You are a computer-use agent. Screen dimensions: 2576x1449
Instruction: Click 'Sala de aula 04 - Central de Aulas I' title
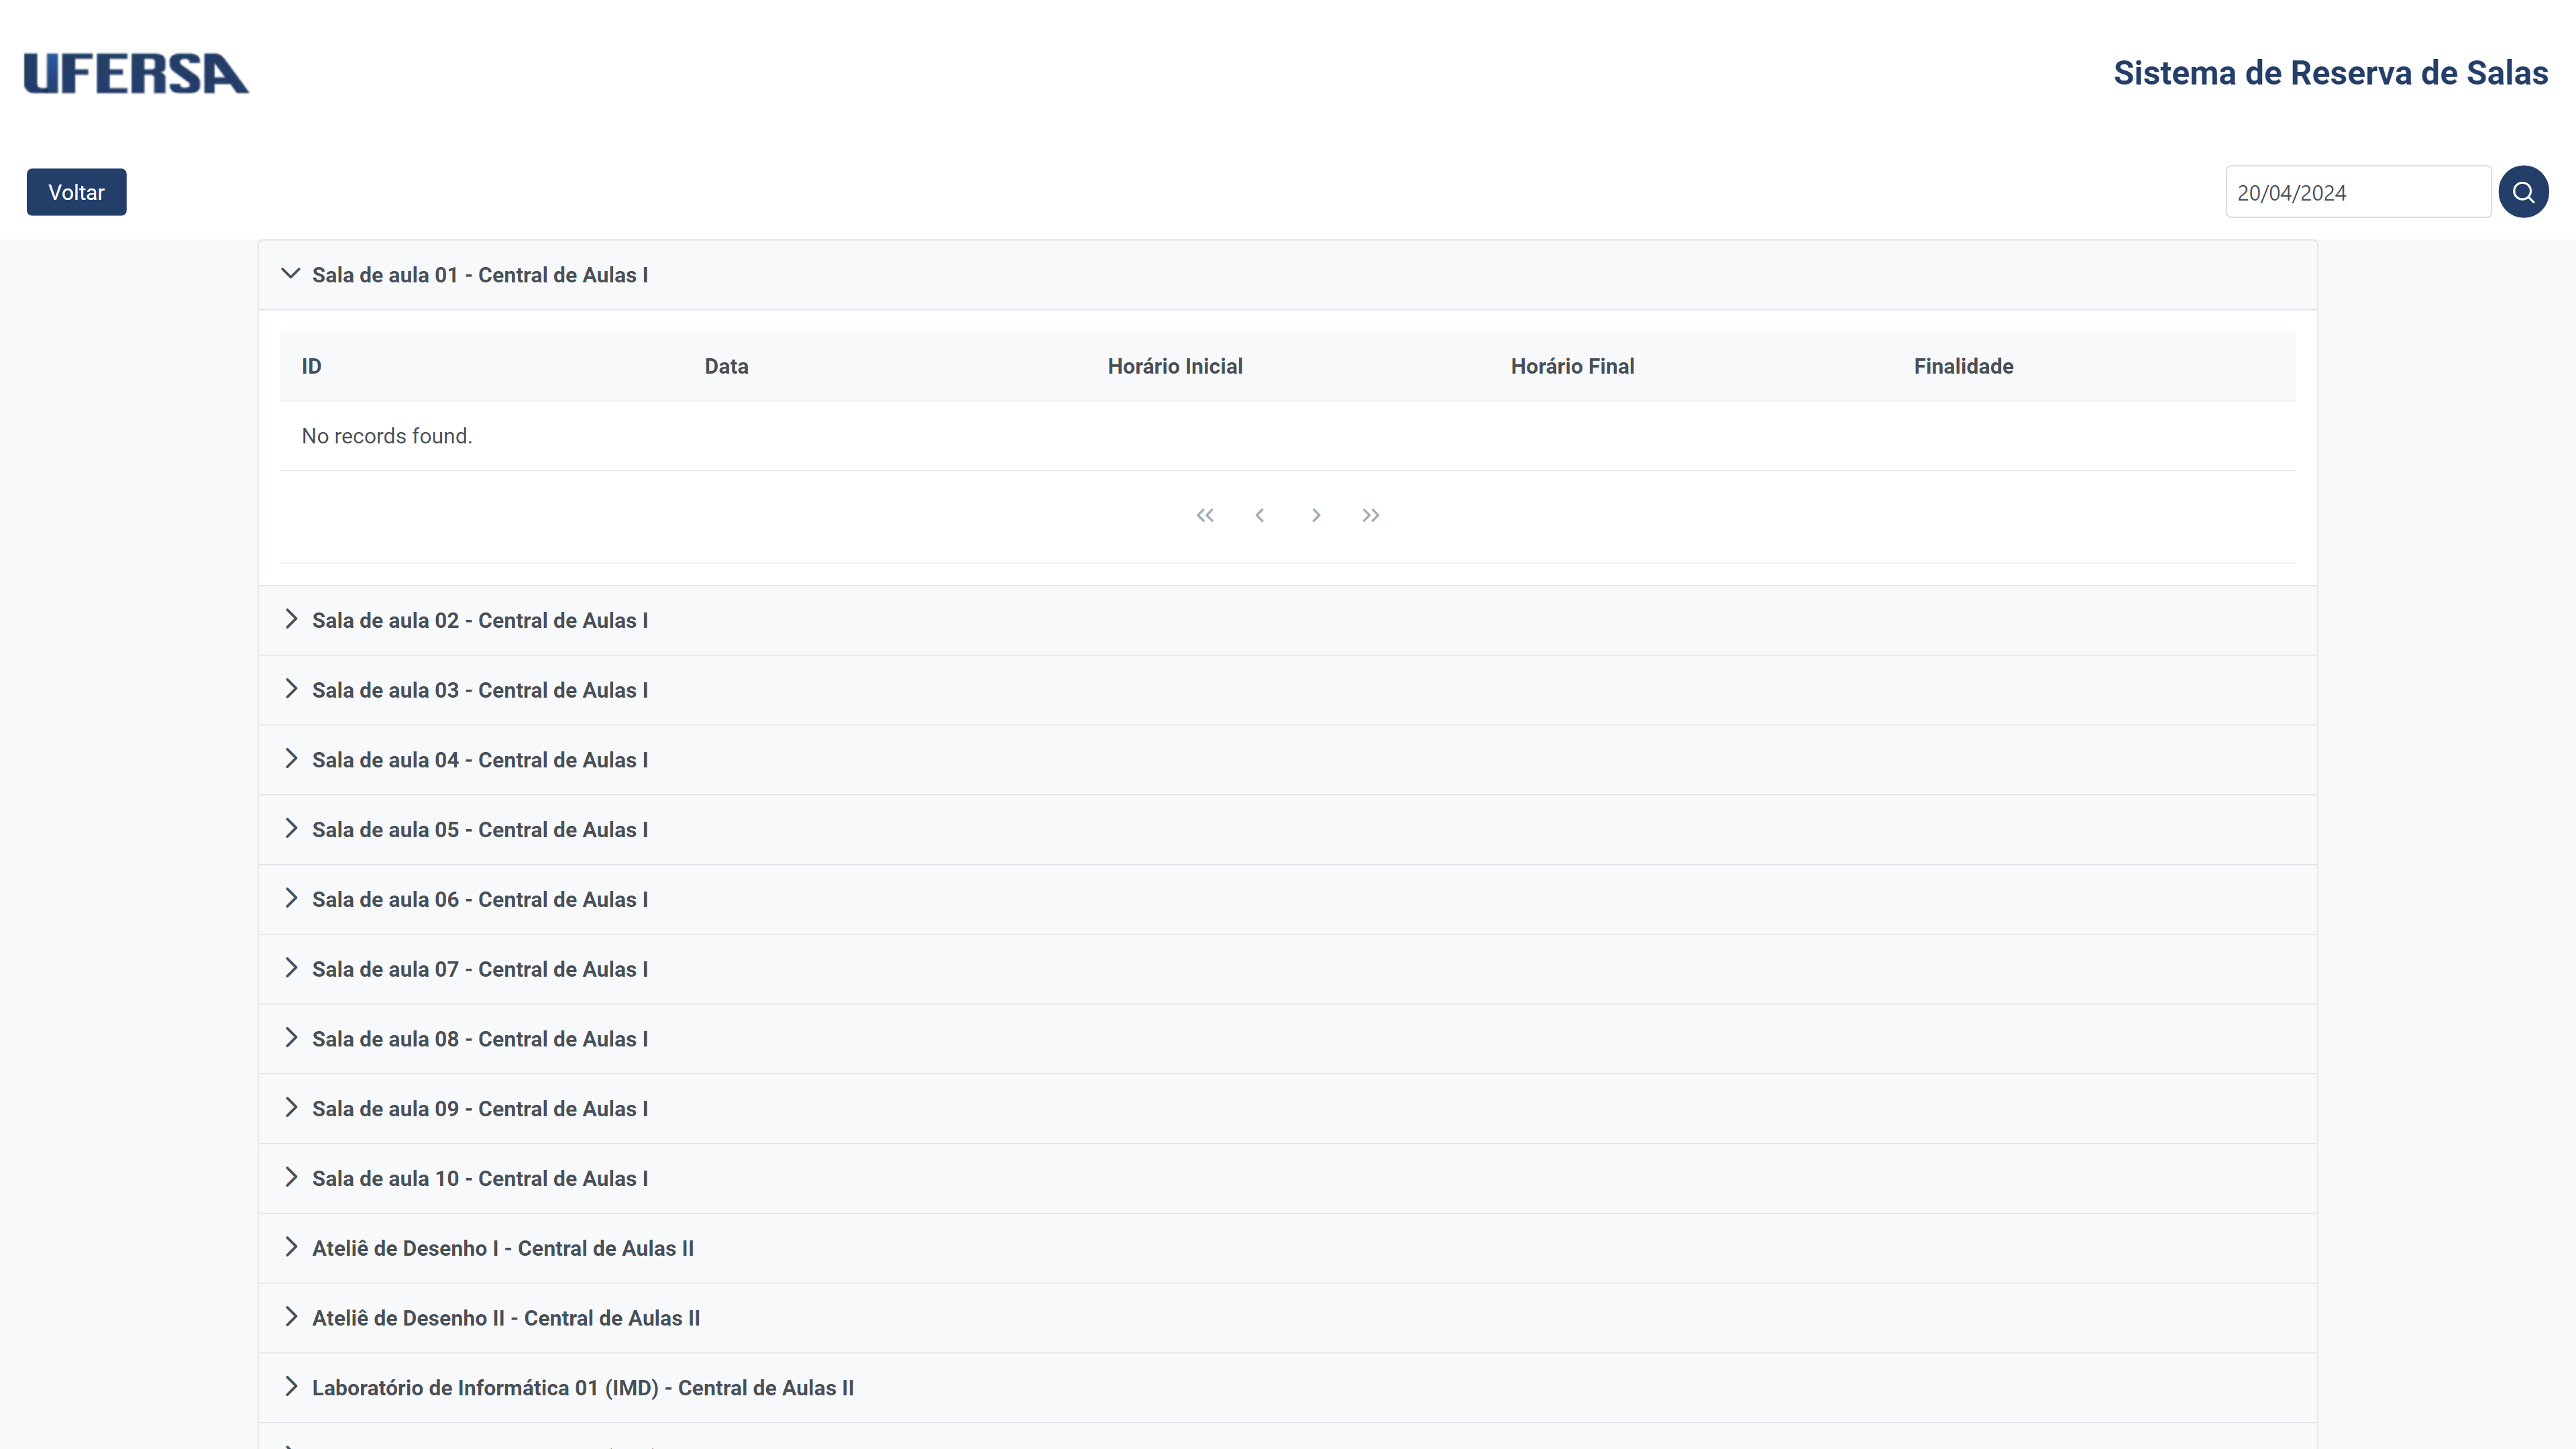480,760
